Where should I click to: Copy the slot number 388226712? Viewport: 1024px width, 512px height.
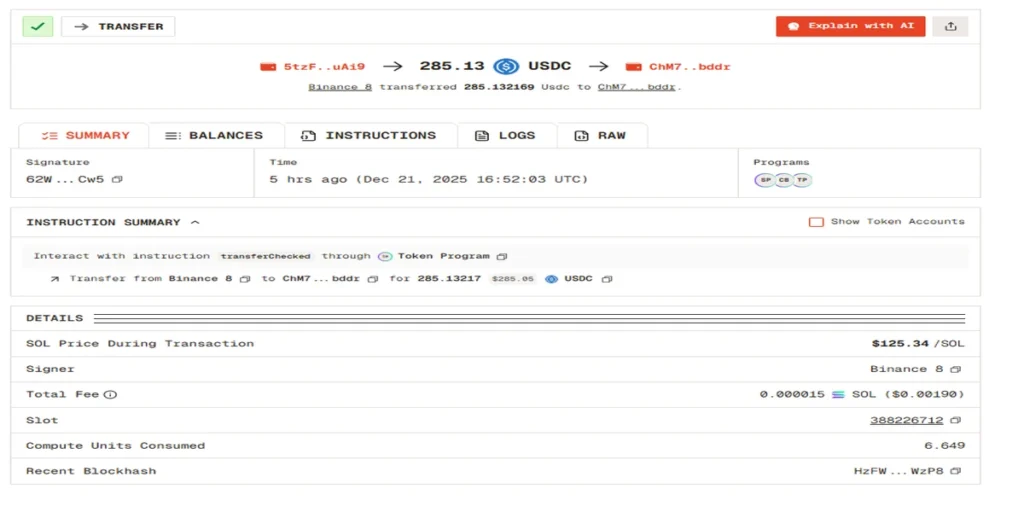click(955, 421)
